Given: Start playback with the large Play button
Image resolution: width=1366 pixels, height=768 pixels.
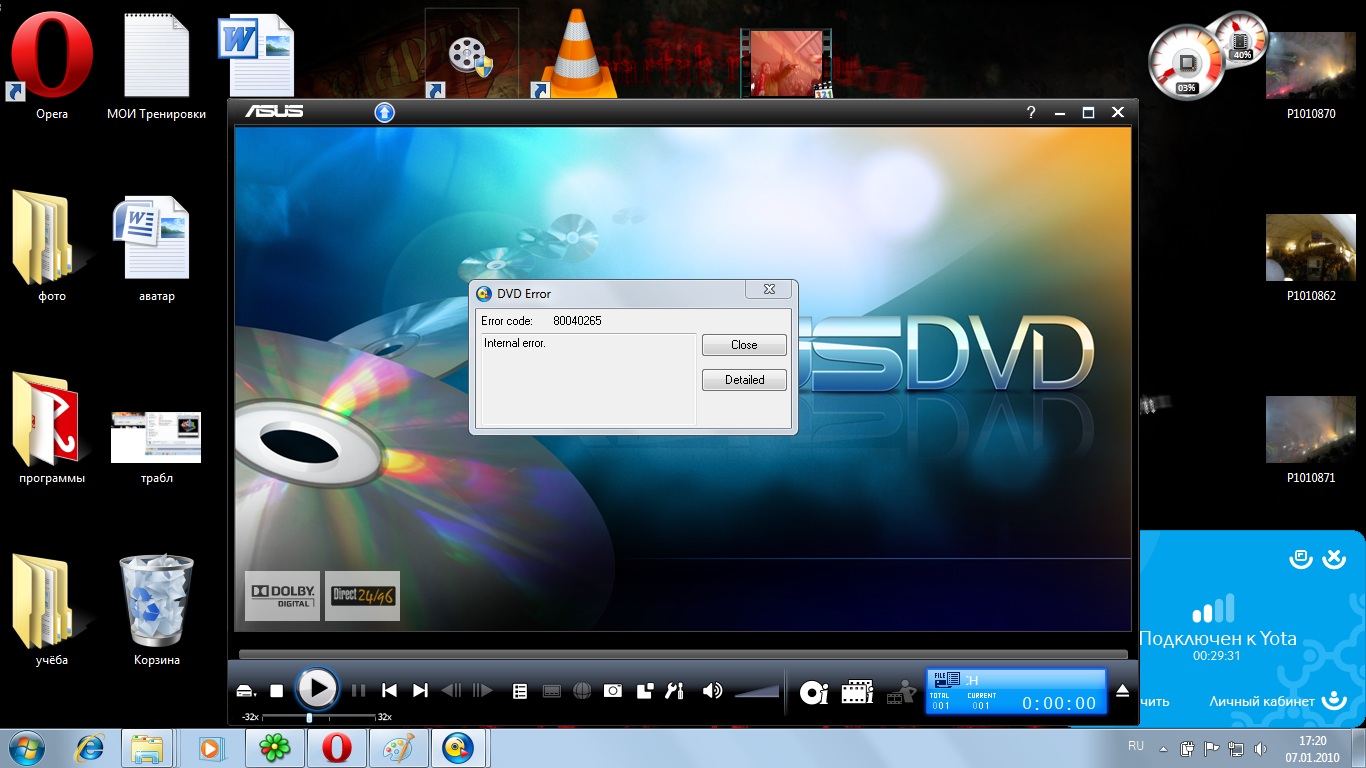Looking at the screenshot, I should pyautogui.click(x=317, y=689).
